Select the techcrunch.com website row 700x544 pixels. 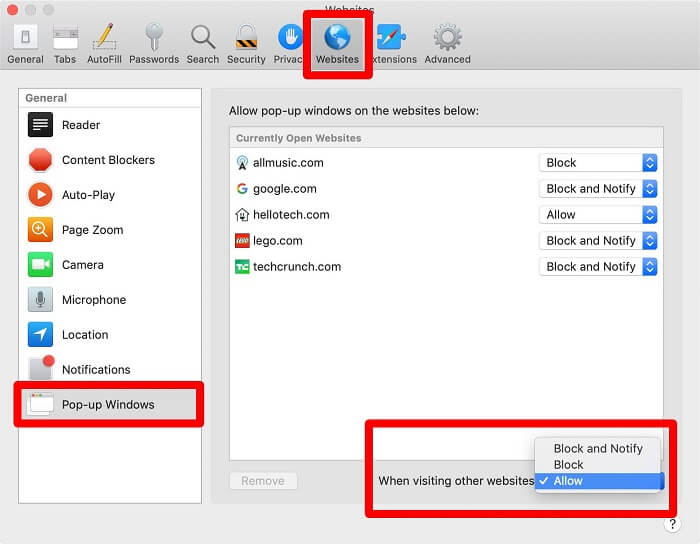click(446, 266)
